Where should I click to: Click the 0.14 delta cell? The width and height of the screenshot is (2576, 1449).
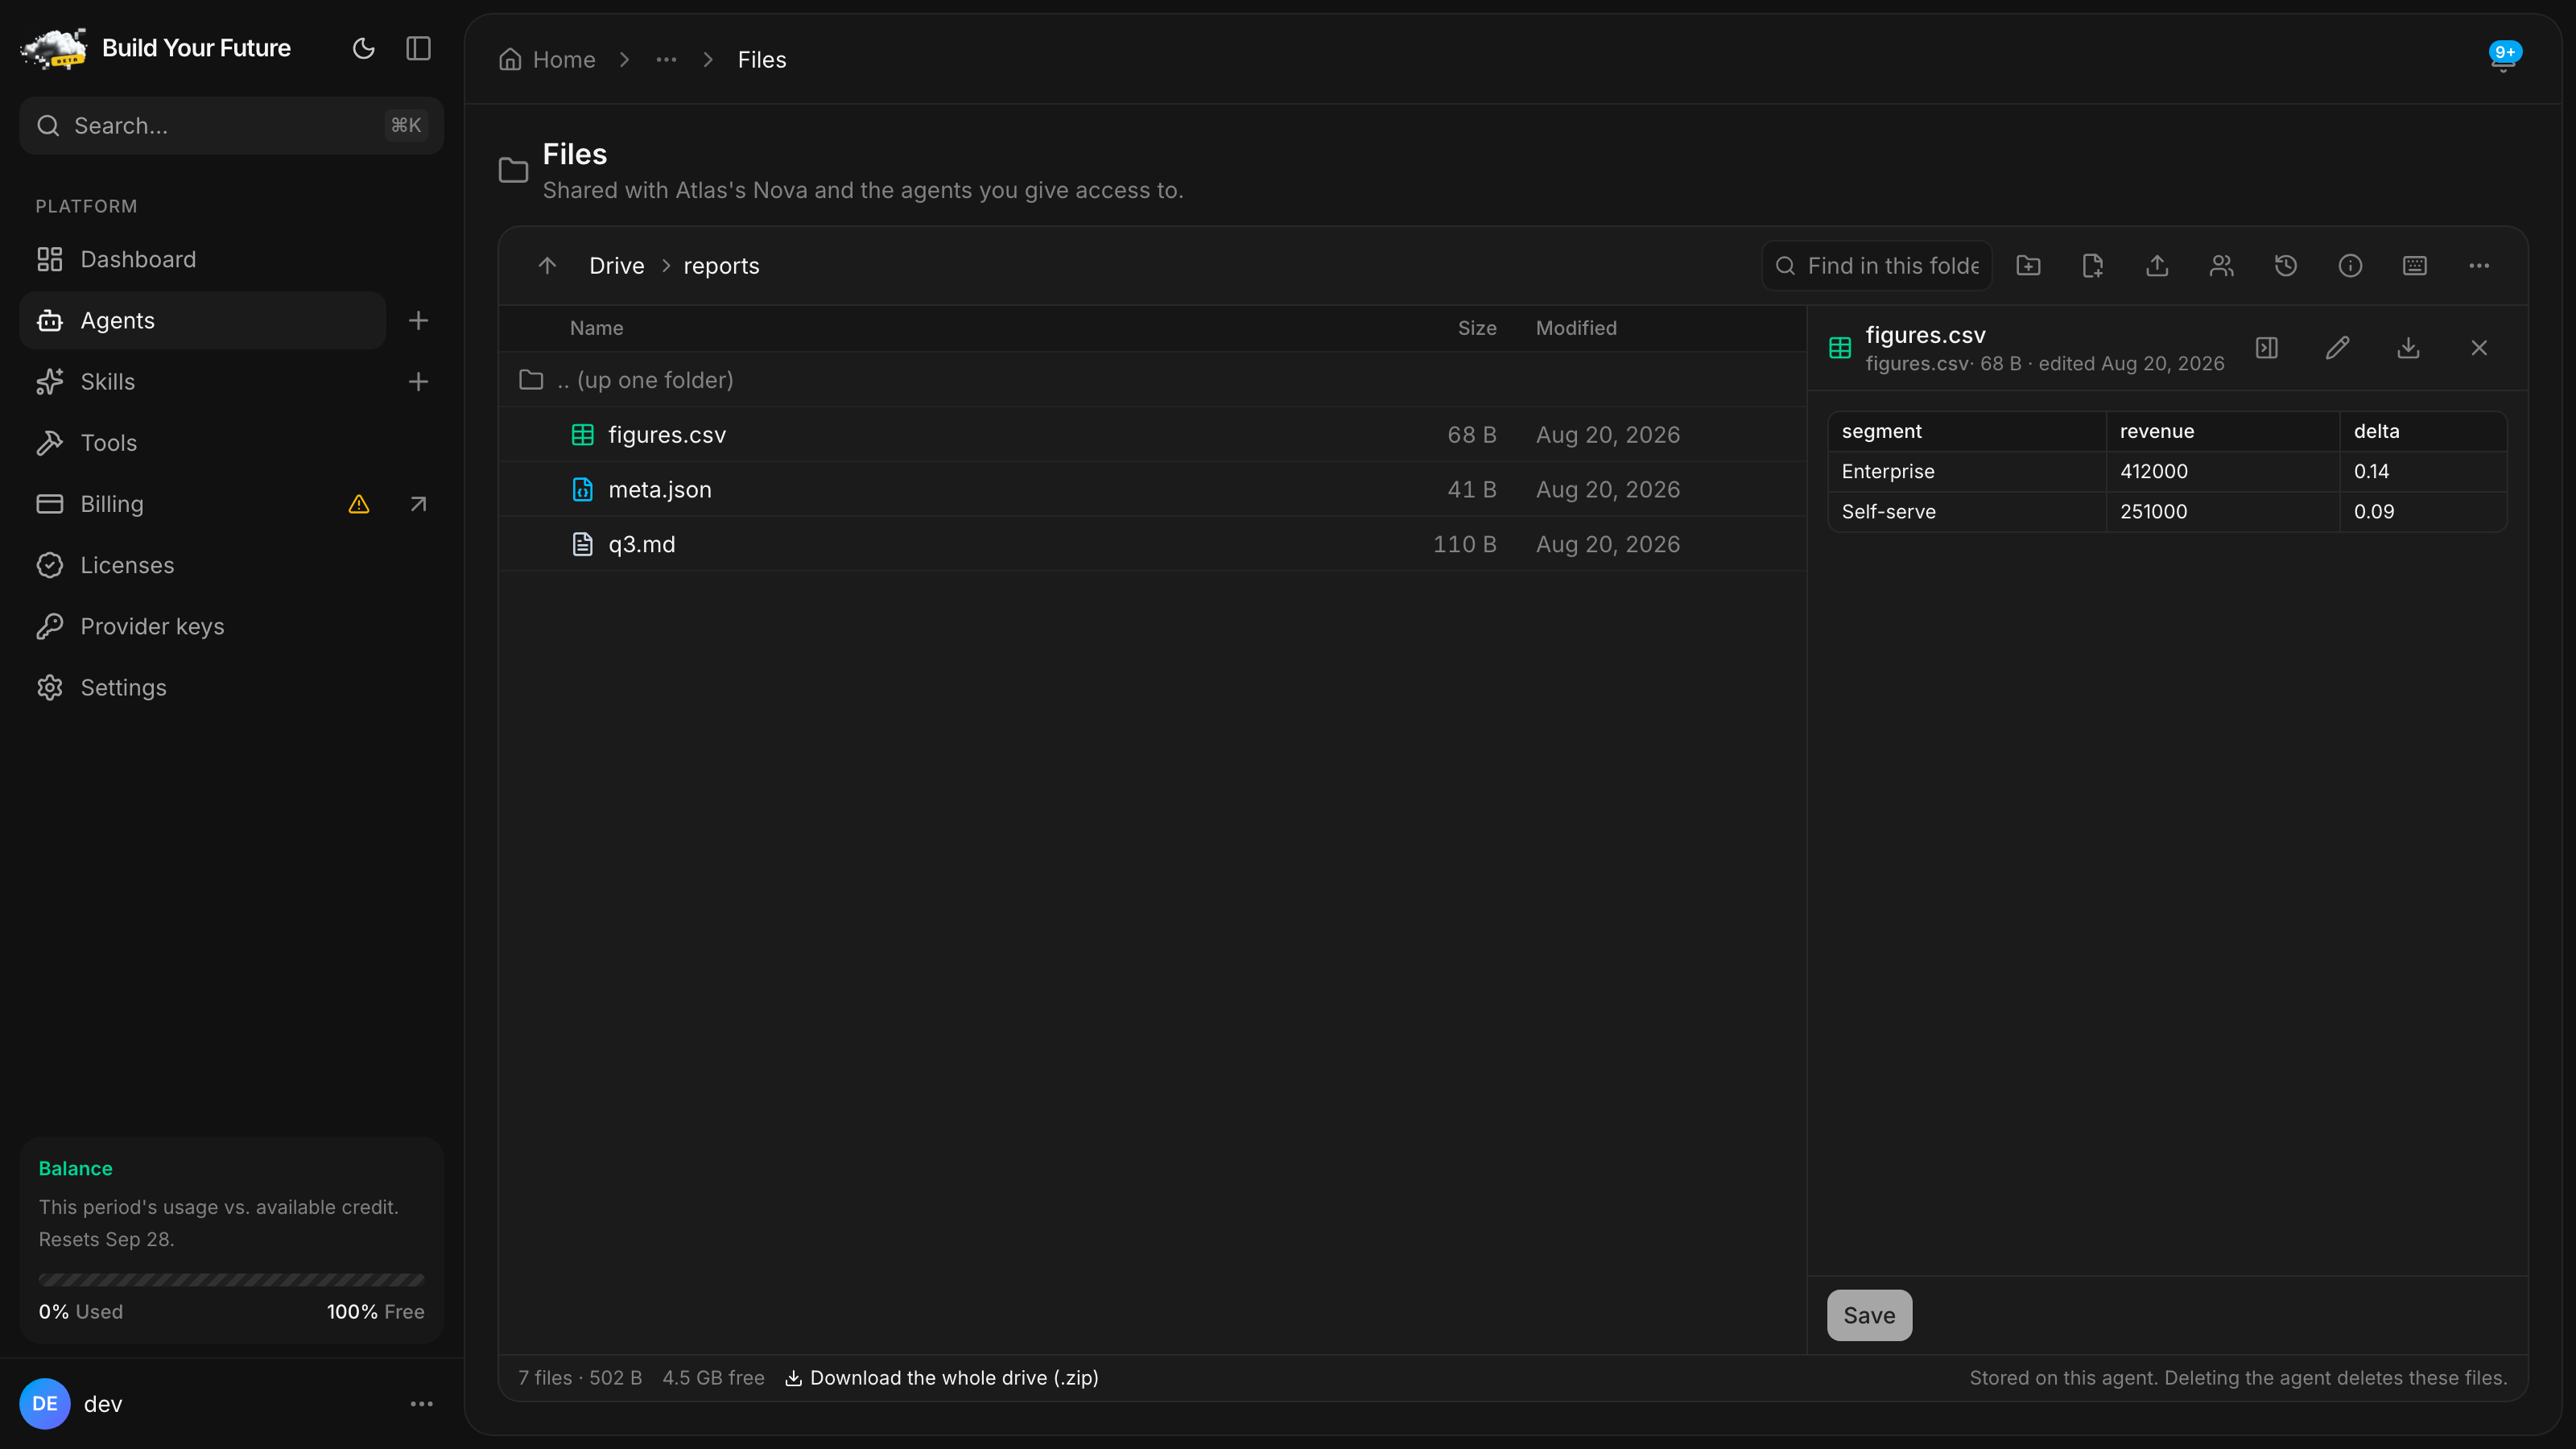click(x=2423, y=471)
